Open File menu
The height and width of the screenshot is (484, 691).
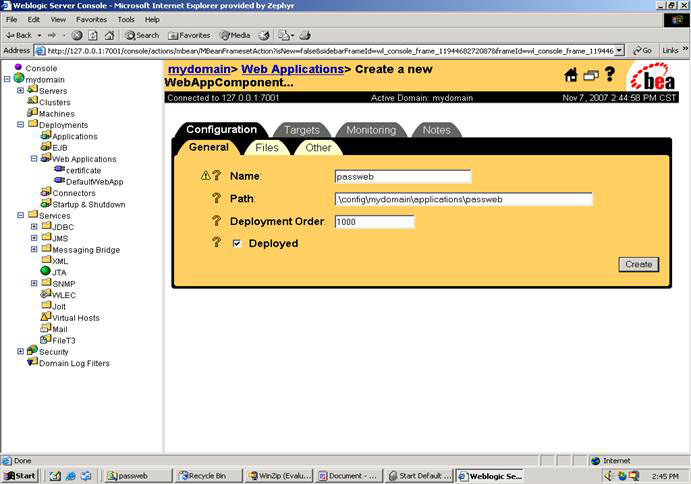11,19
